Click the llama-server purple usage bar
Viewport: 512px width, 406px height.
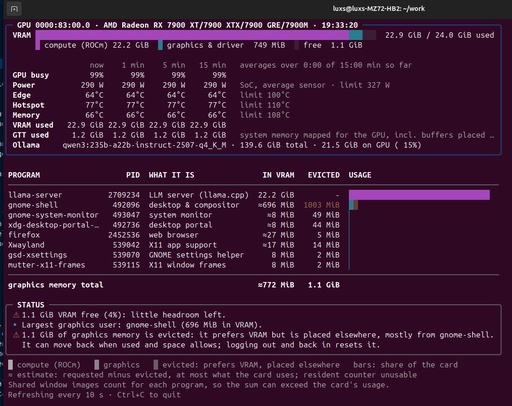(x=419, y=195)
